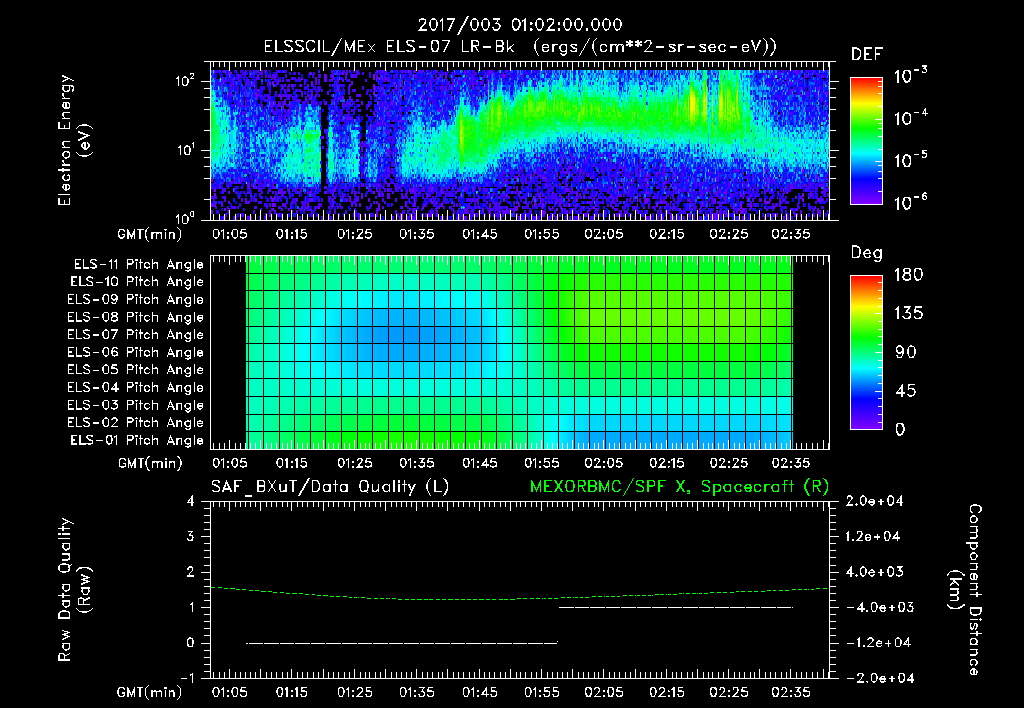Click the 135 tick on Deg scale
The height and width of the screenshot is (708, 1024).
[x=908, y=313]
